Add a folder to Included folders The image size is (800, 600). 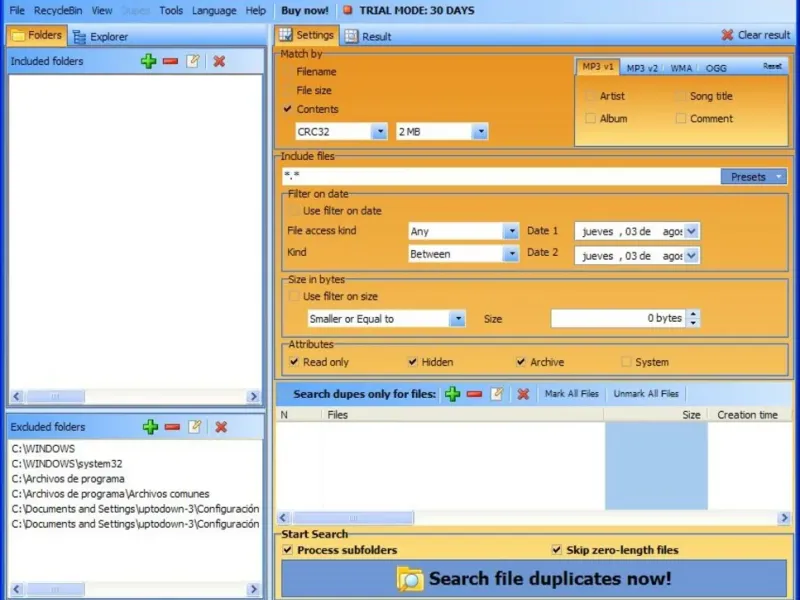point(148,61)
